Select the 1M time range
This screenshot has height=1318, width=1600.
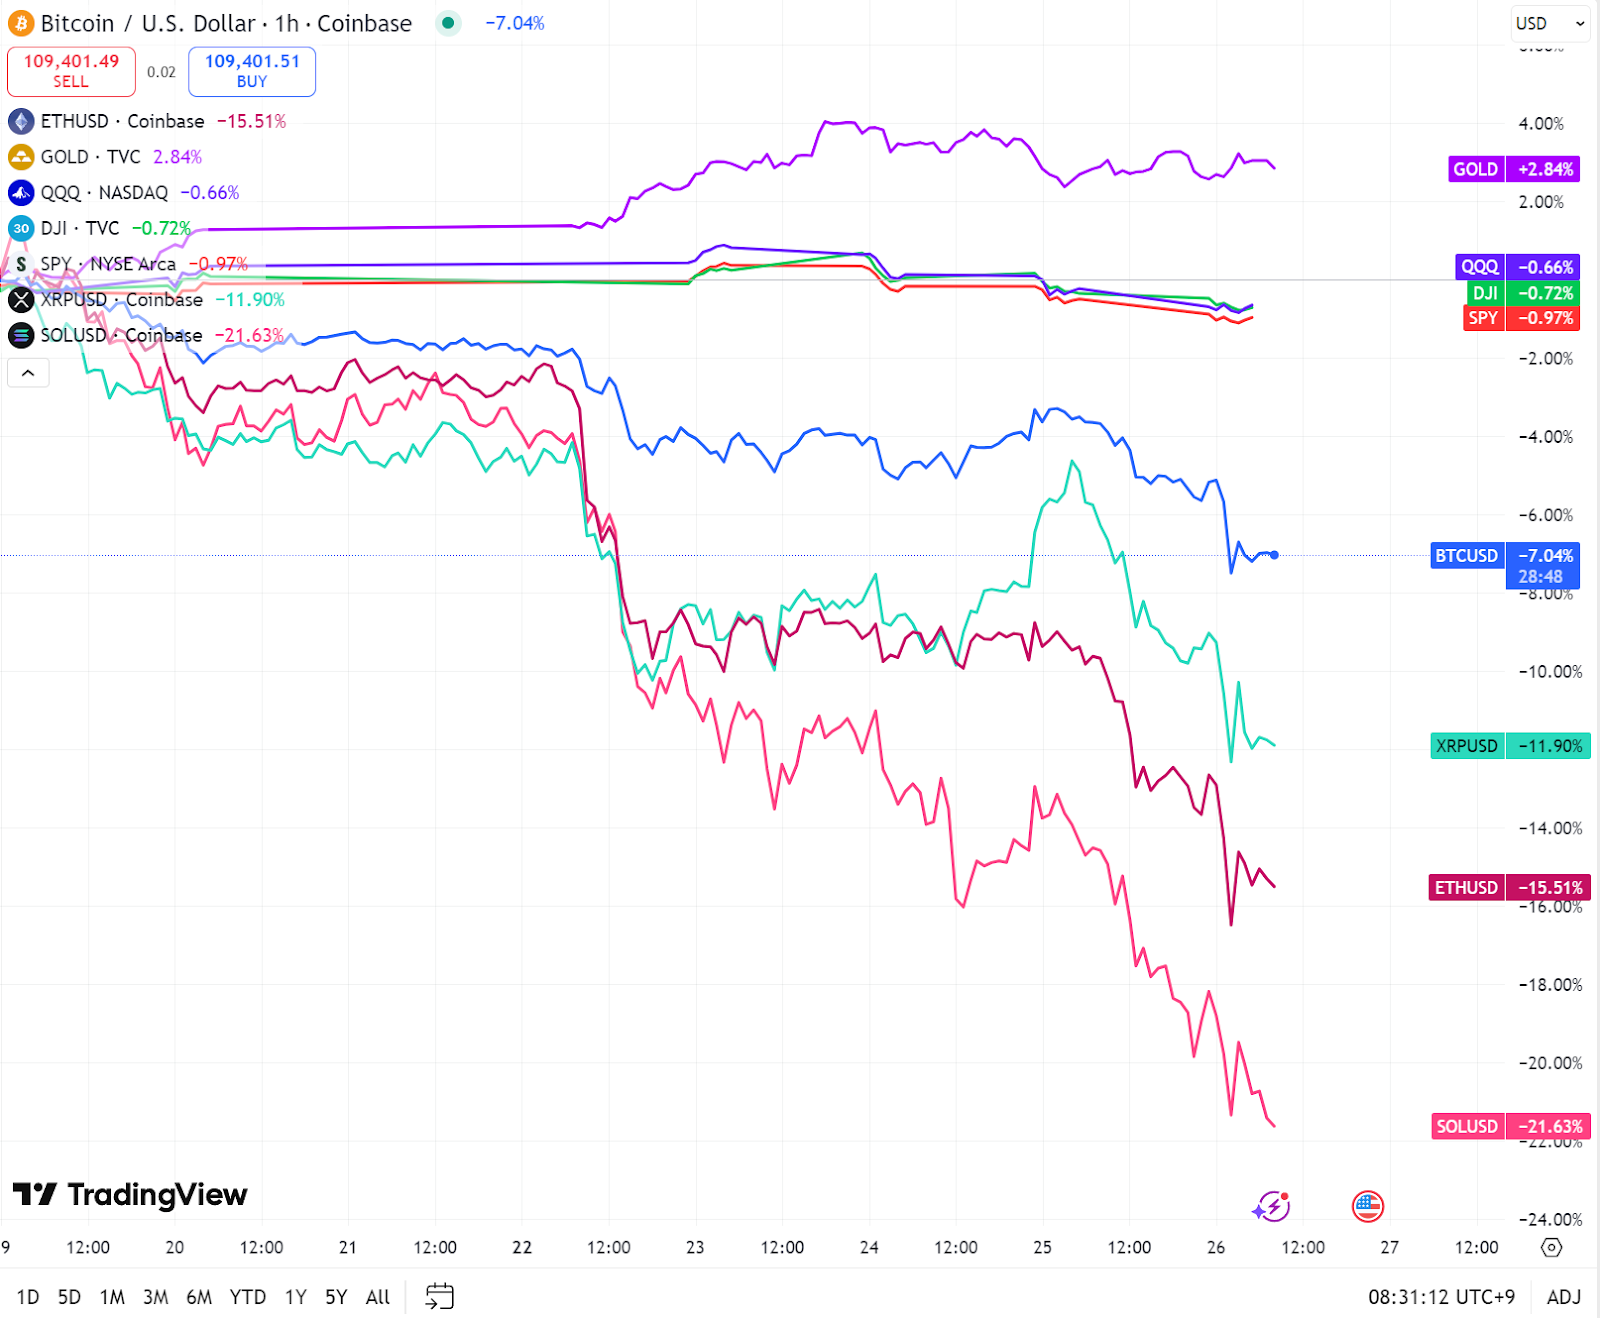click(x=112, y=1297)
